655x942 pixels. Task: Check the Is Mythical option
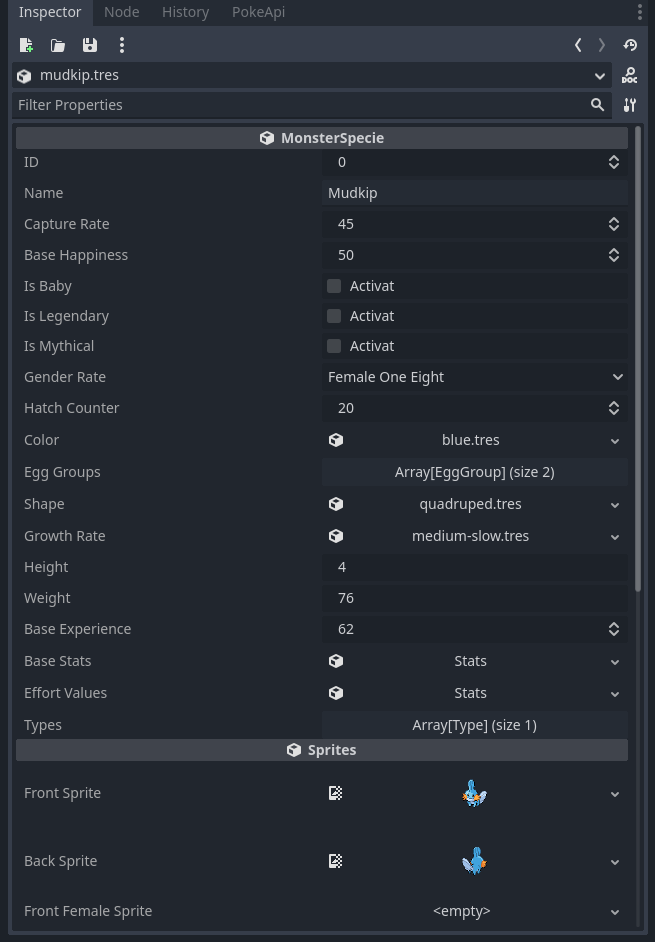pos(334,346)
